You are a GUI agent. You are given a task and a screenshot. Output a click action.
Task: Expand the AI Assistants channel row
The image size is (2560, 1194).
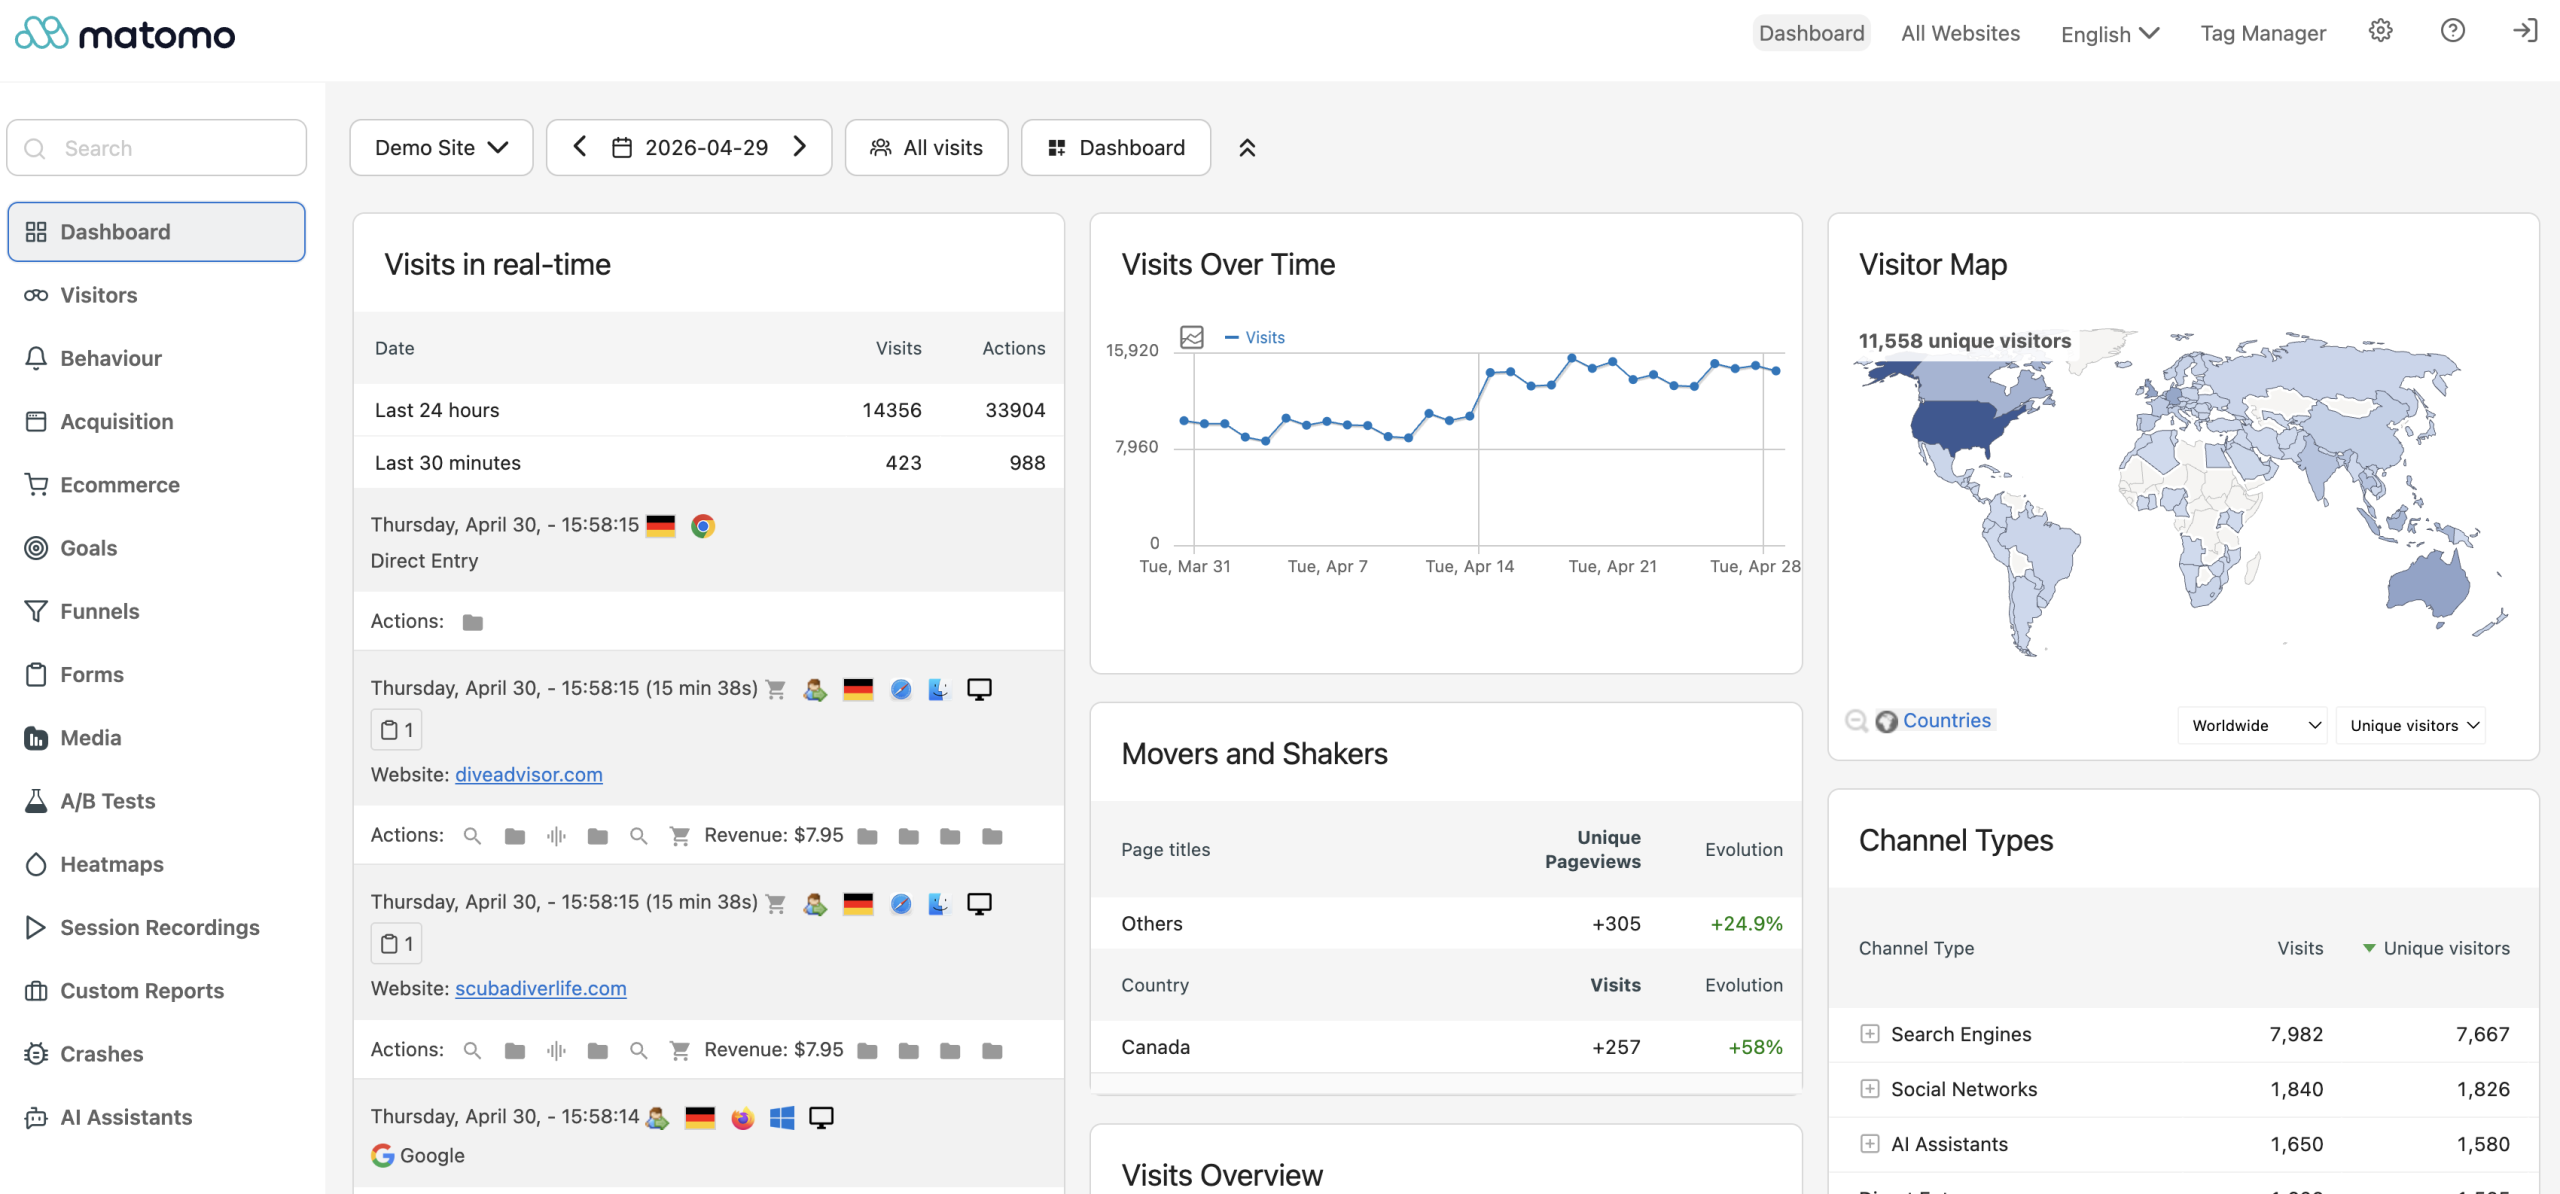[1869, 1144]
